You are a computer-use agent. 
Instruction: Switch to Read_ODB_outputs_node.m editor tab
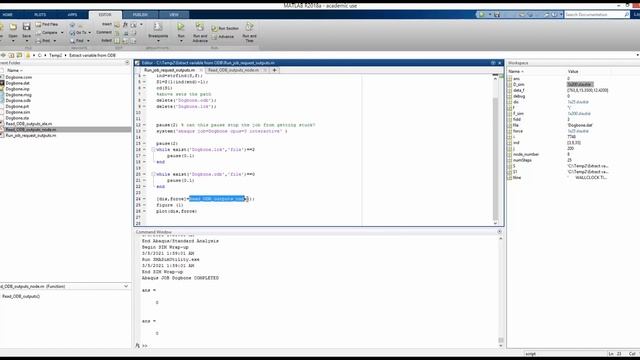233,70
